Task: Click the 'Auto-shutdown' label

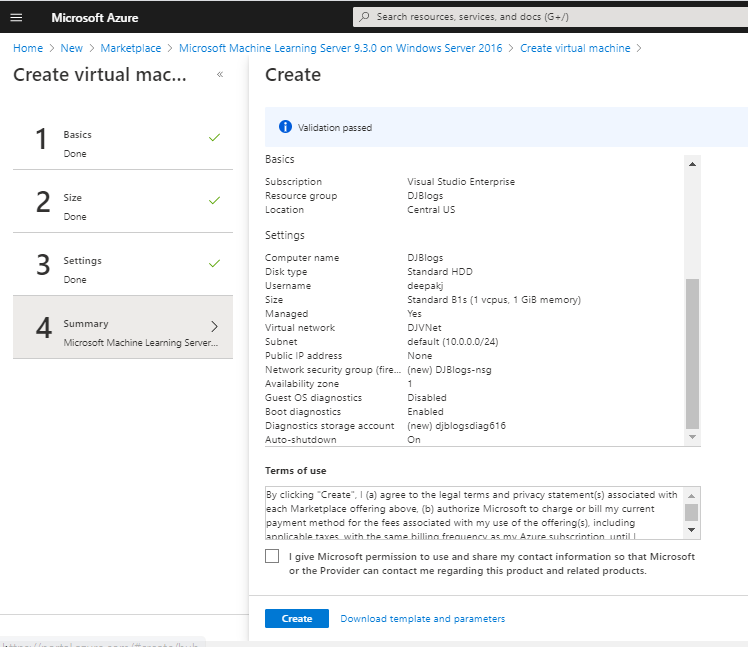Action: pyautogui.click(x=301, y=439)
